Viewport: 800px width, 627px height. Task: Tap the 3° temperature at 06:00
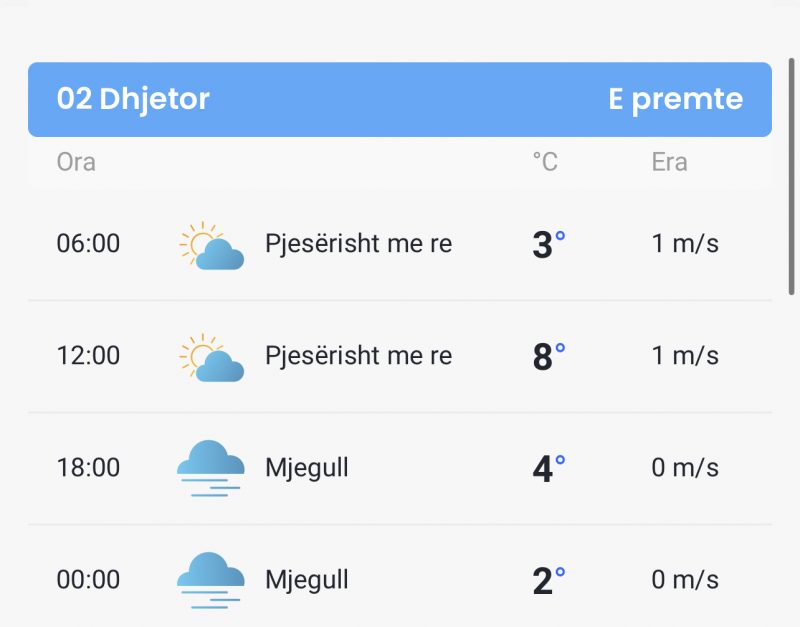tap(548, 244)
